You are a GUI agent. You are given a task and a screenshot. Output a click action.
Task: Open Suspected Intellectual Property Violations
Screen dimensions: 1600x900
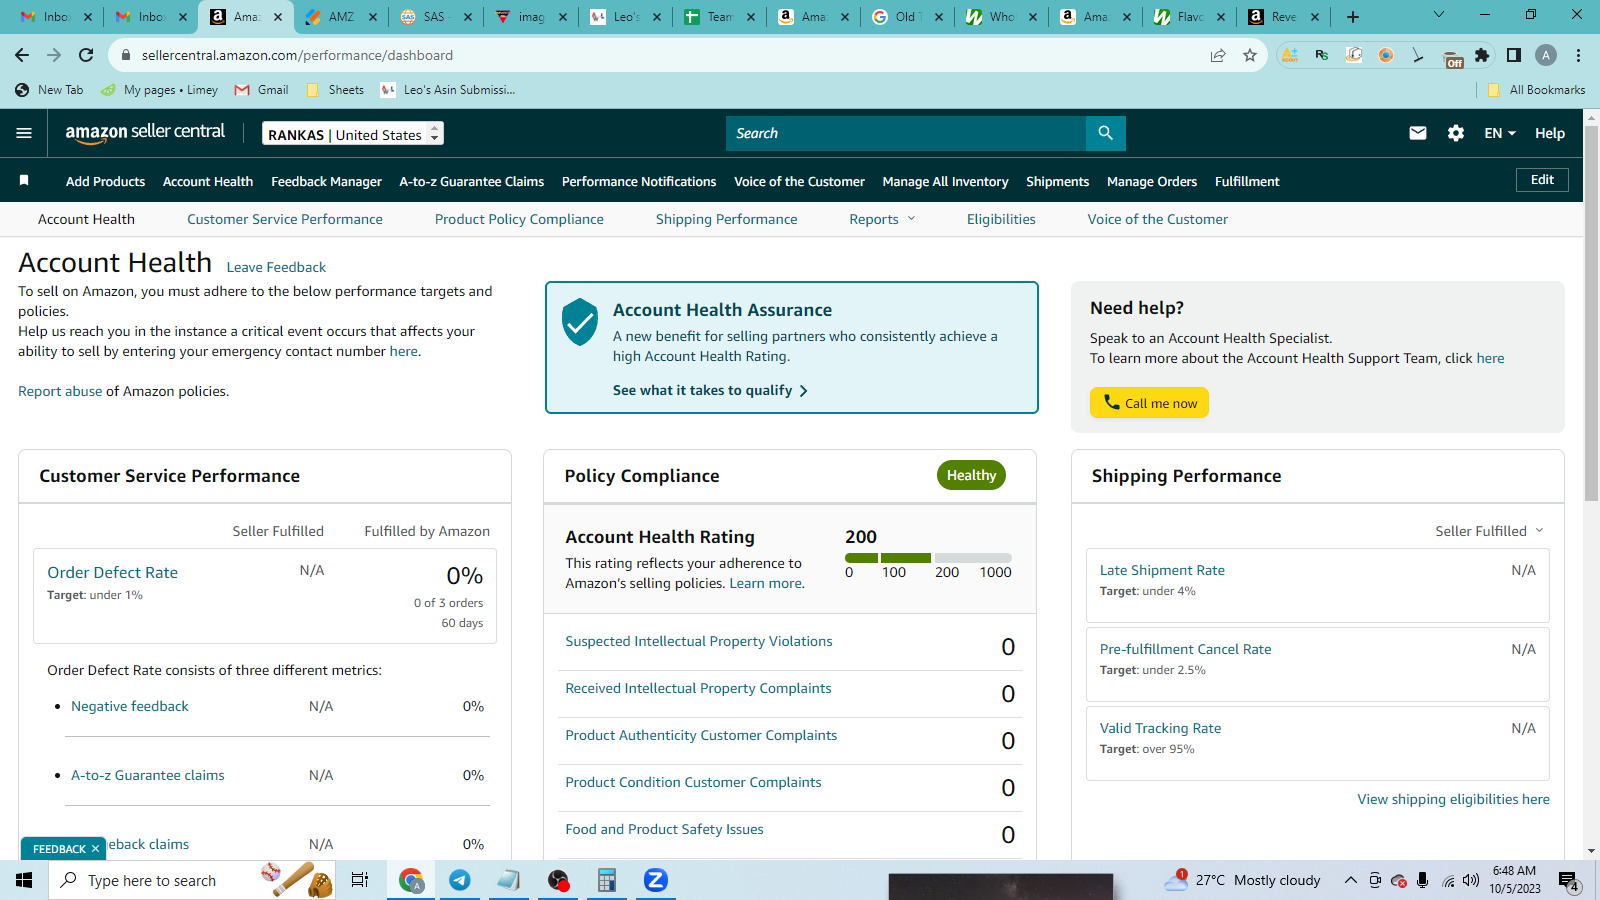pyautogui.click(x=699, y=641)
